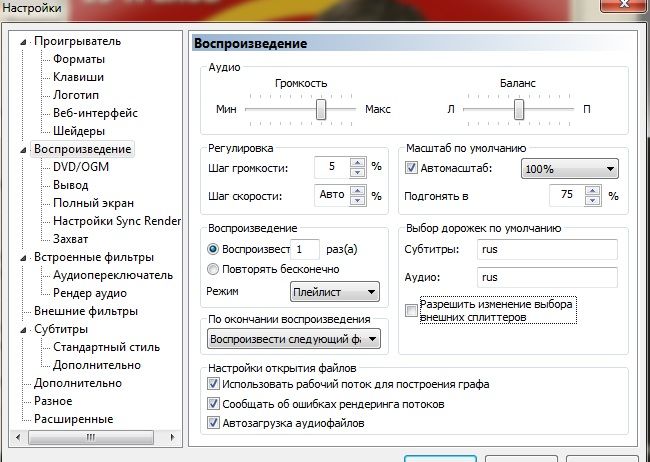
Task: Click the Громкость volume slider handle
Action: point(321,108)
